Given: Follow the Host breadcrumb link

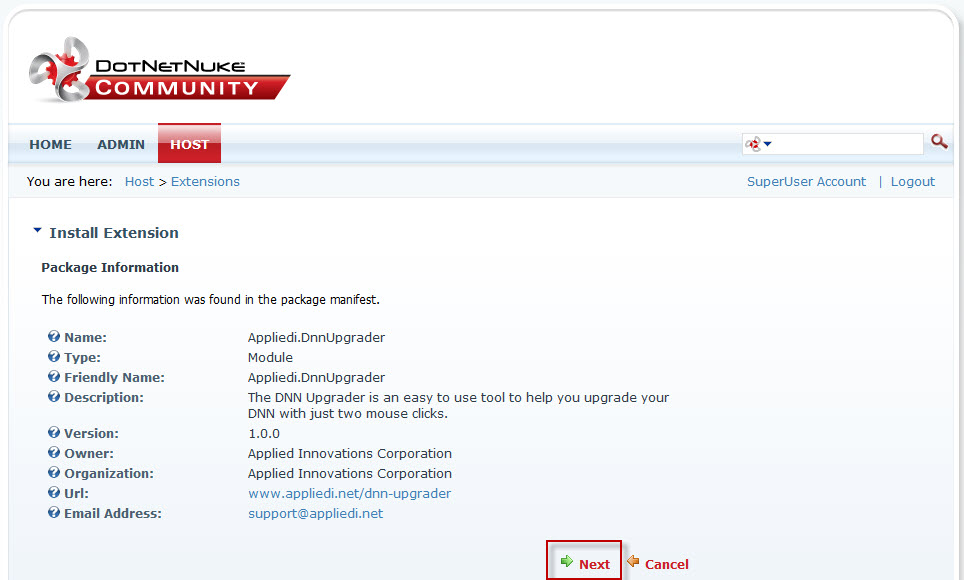Looking at the screenshot, I should pos(140,181).
